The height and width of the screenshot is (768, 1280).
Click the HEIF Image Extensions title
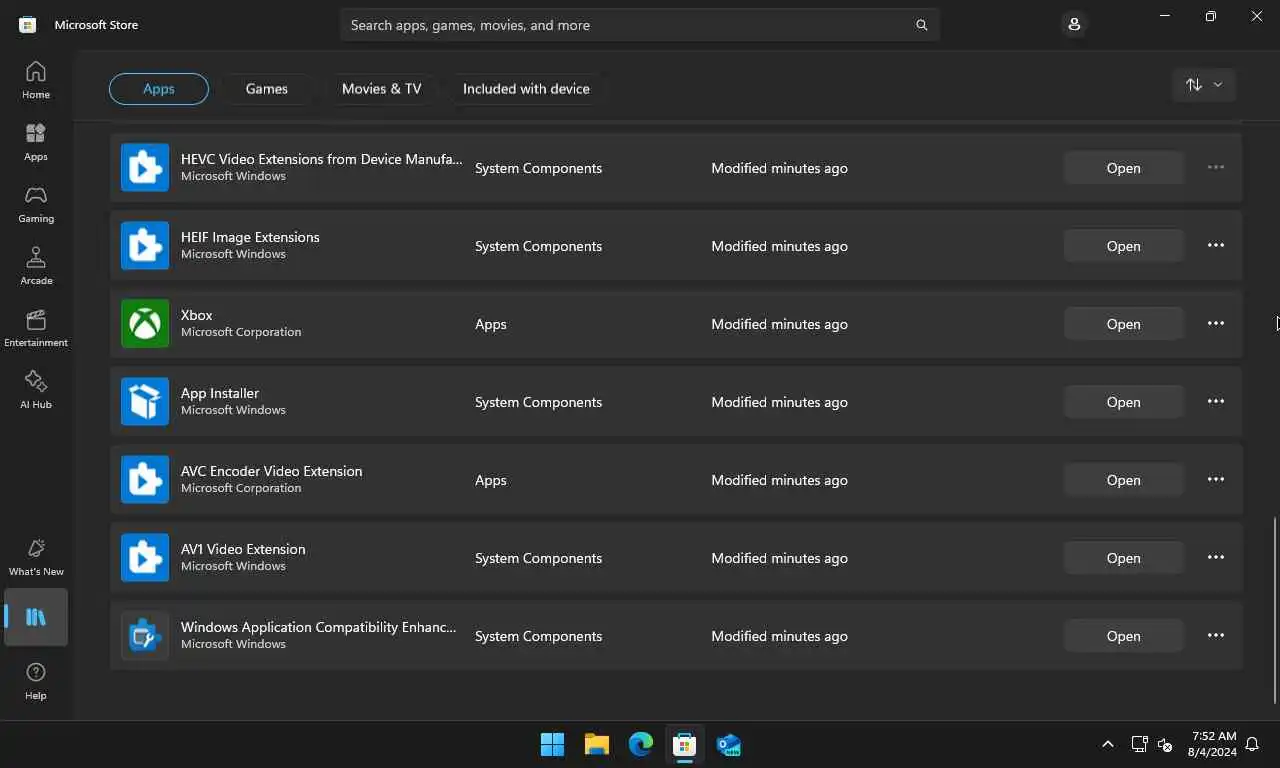250,237
